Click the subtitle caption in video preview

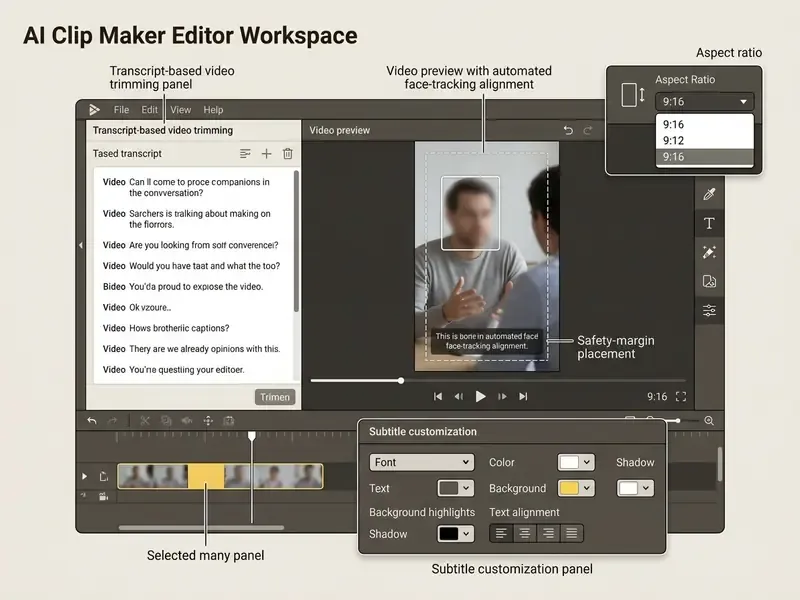[x=487, y=341]
